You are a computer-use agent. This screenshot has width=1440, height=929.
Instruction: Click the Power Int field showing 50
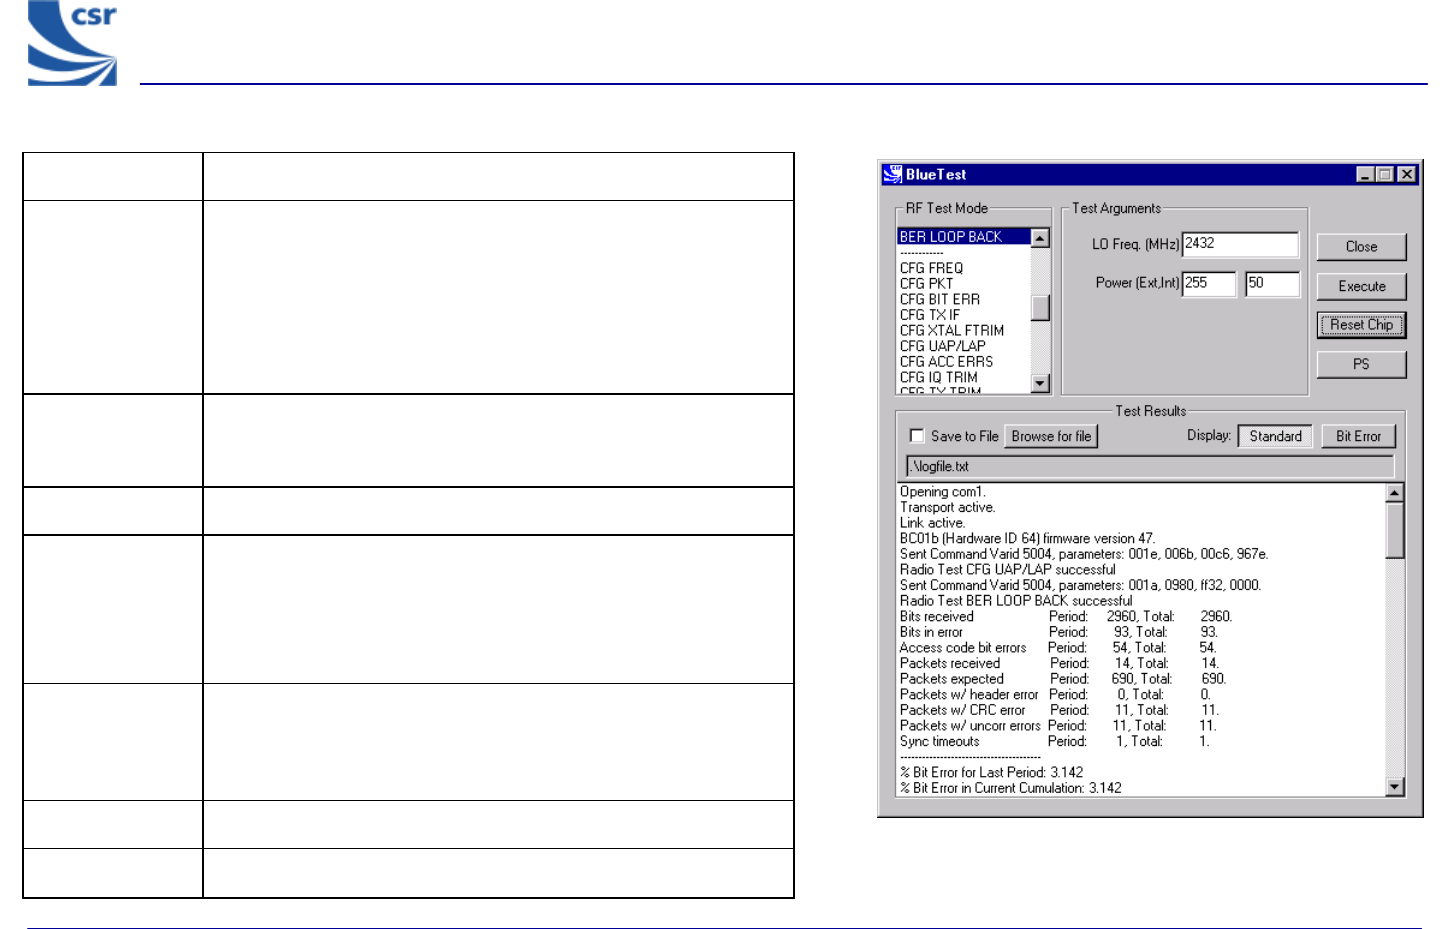(1272, 284)
